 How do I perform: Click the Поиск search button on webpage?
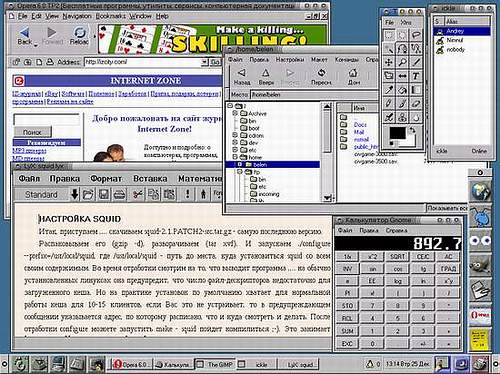tap(32, 132)
